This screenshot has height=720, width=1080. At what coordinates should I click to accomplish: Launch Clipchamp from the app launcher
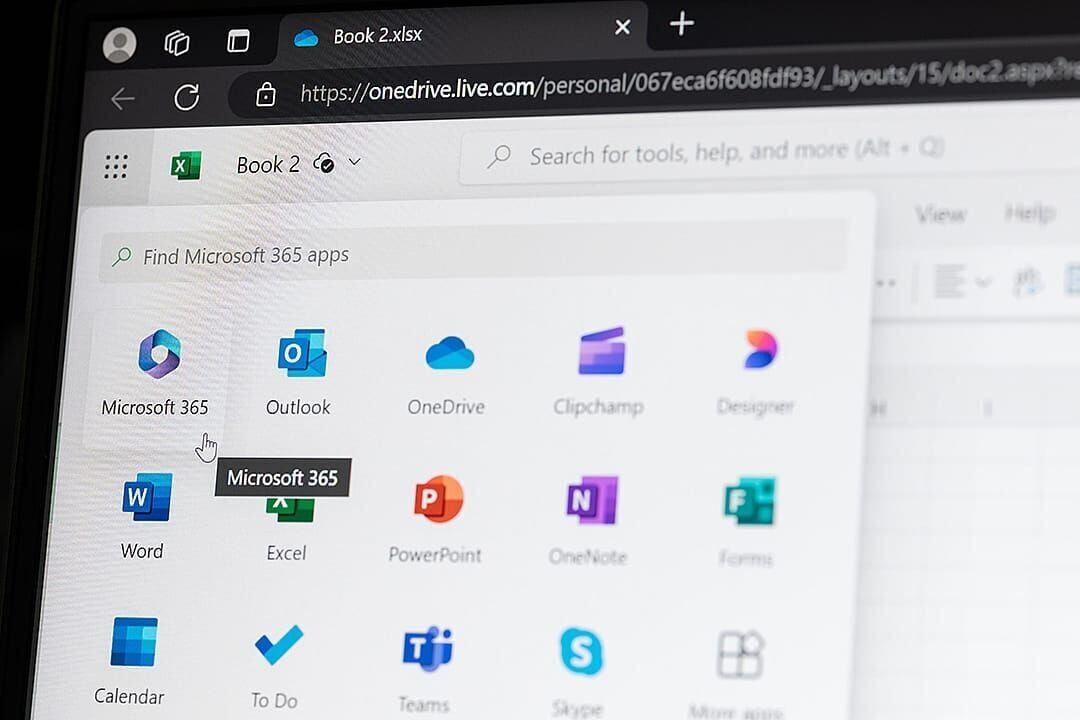(x=602, y=351)
